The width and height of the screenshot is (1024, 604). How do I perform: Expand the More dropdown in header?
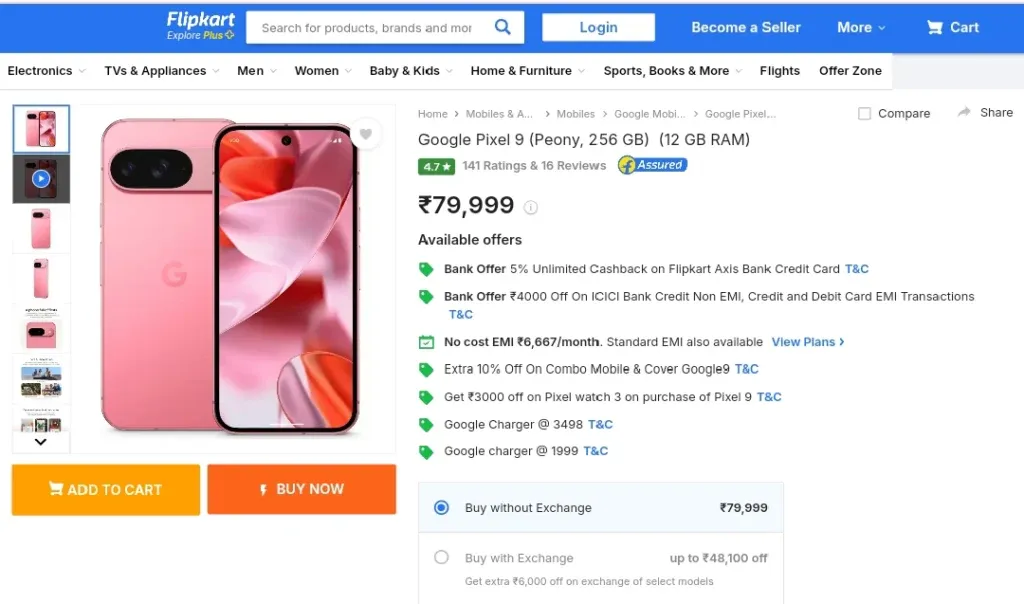pos(861,27)
